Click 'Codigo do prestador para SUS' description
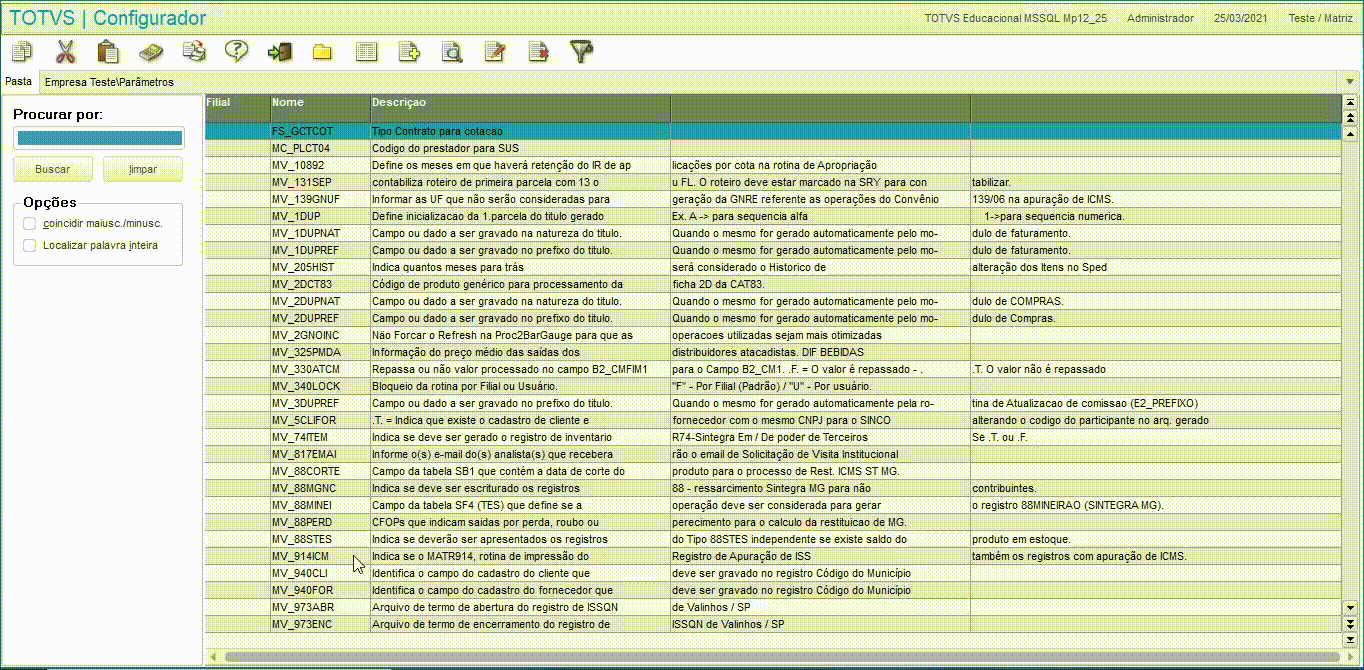The width and height of the screenshot is (1364, 670). pyautogui.click(x=520, y=148)
